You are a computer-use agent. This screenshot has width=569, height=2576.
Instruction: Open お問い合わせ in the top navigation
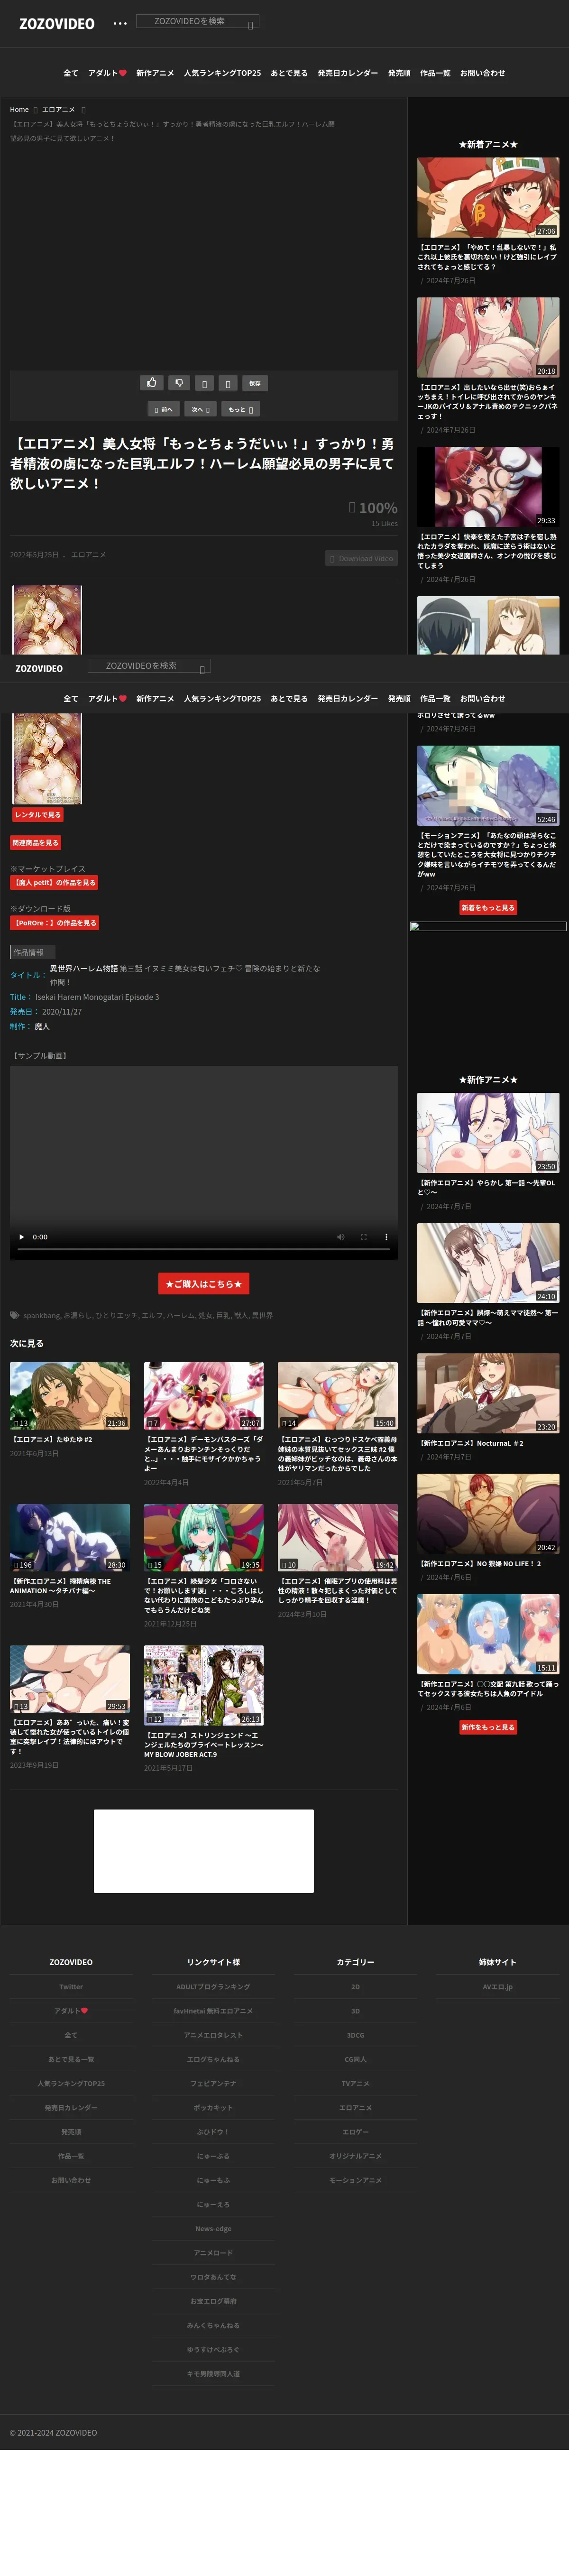482,73
